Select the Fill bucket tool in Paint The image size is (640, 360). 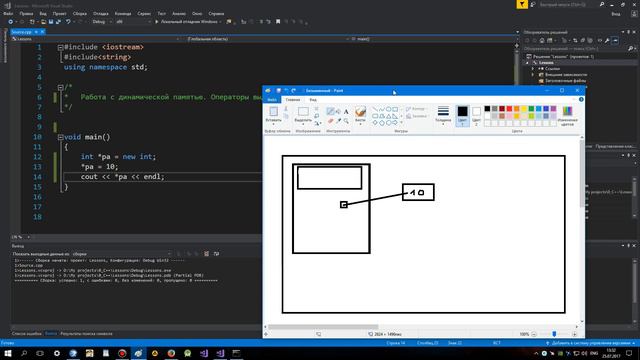tap(338, 111)
